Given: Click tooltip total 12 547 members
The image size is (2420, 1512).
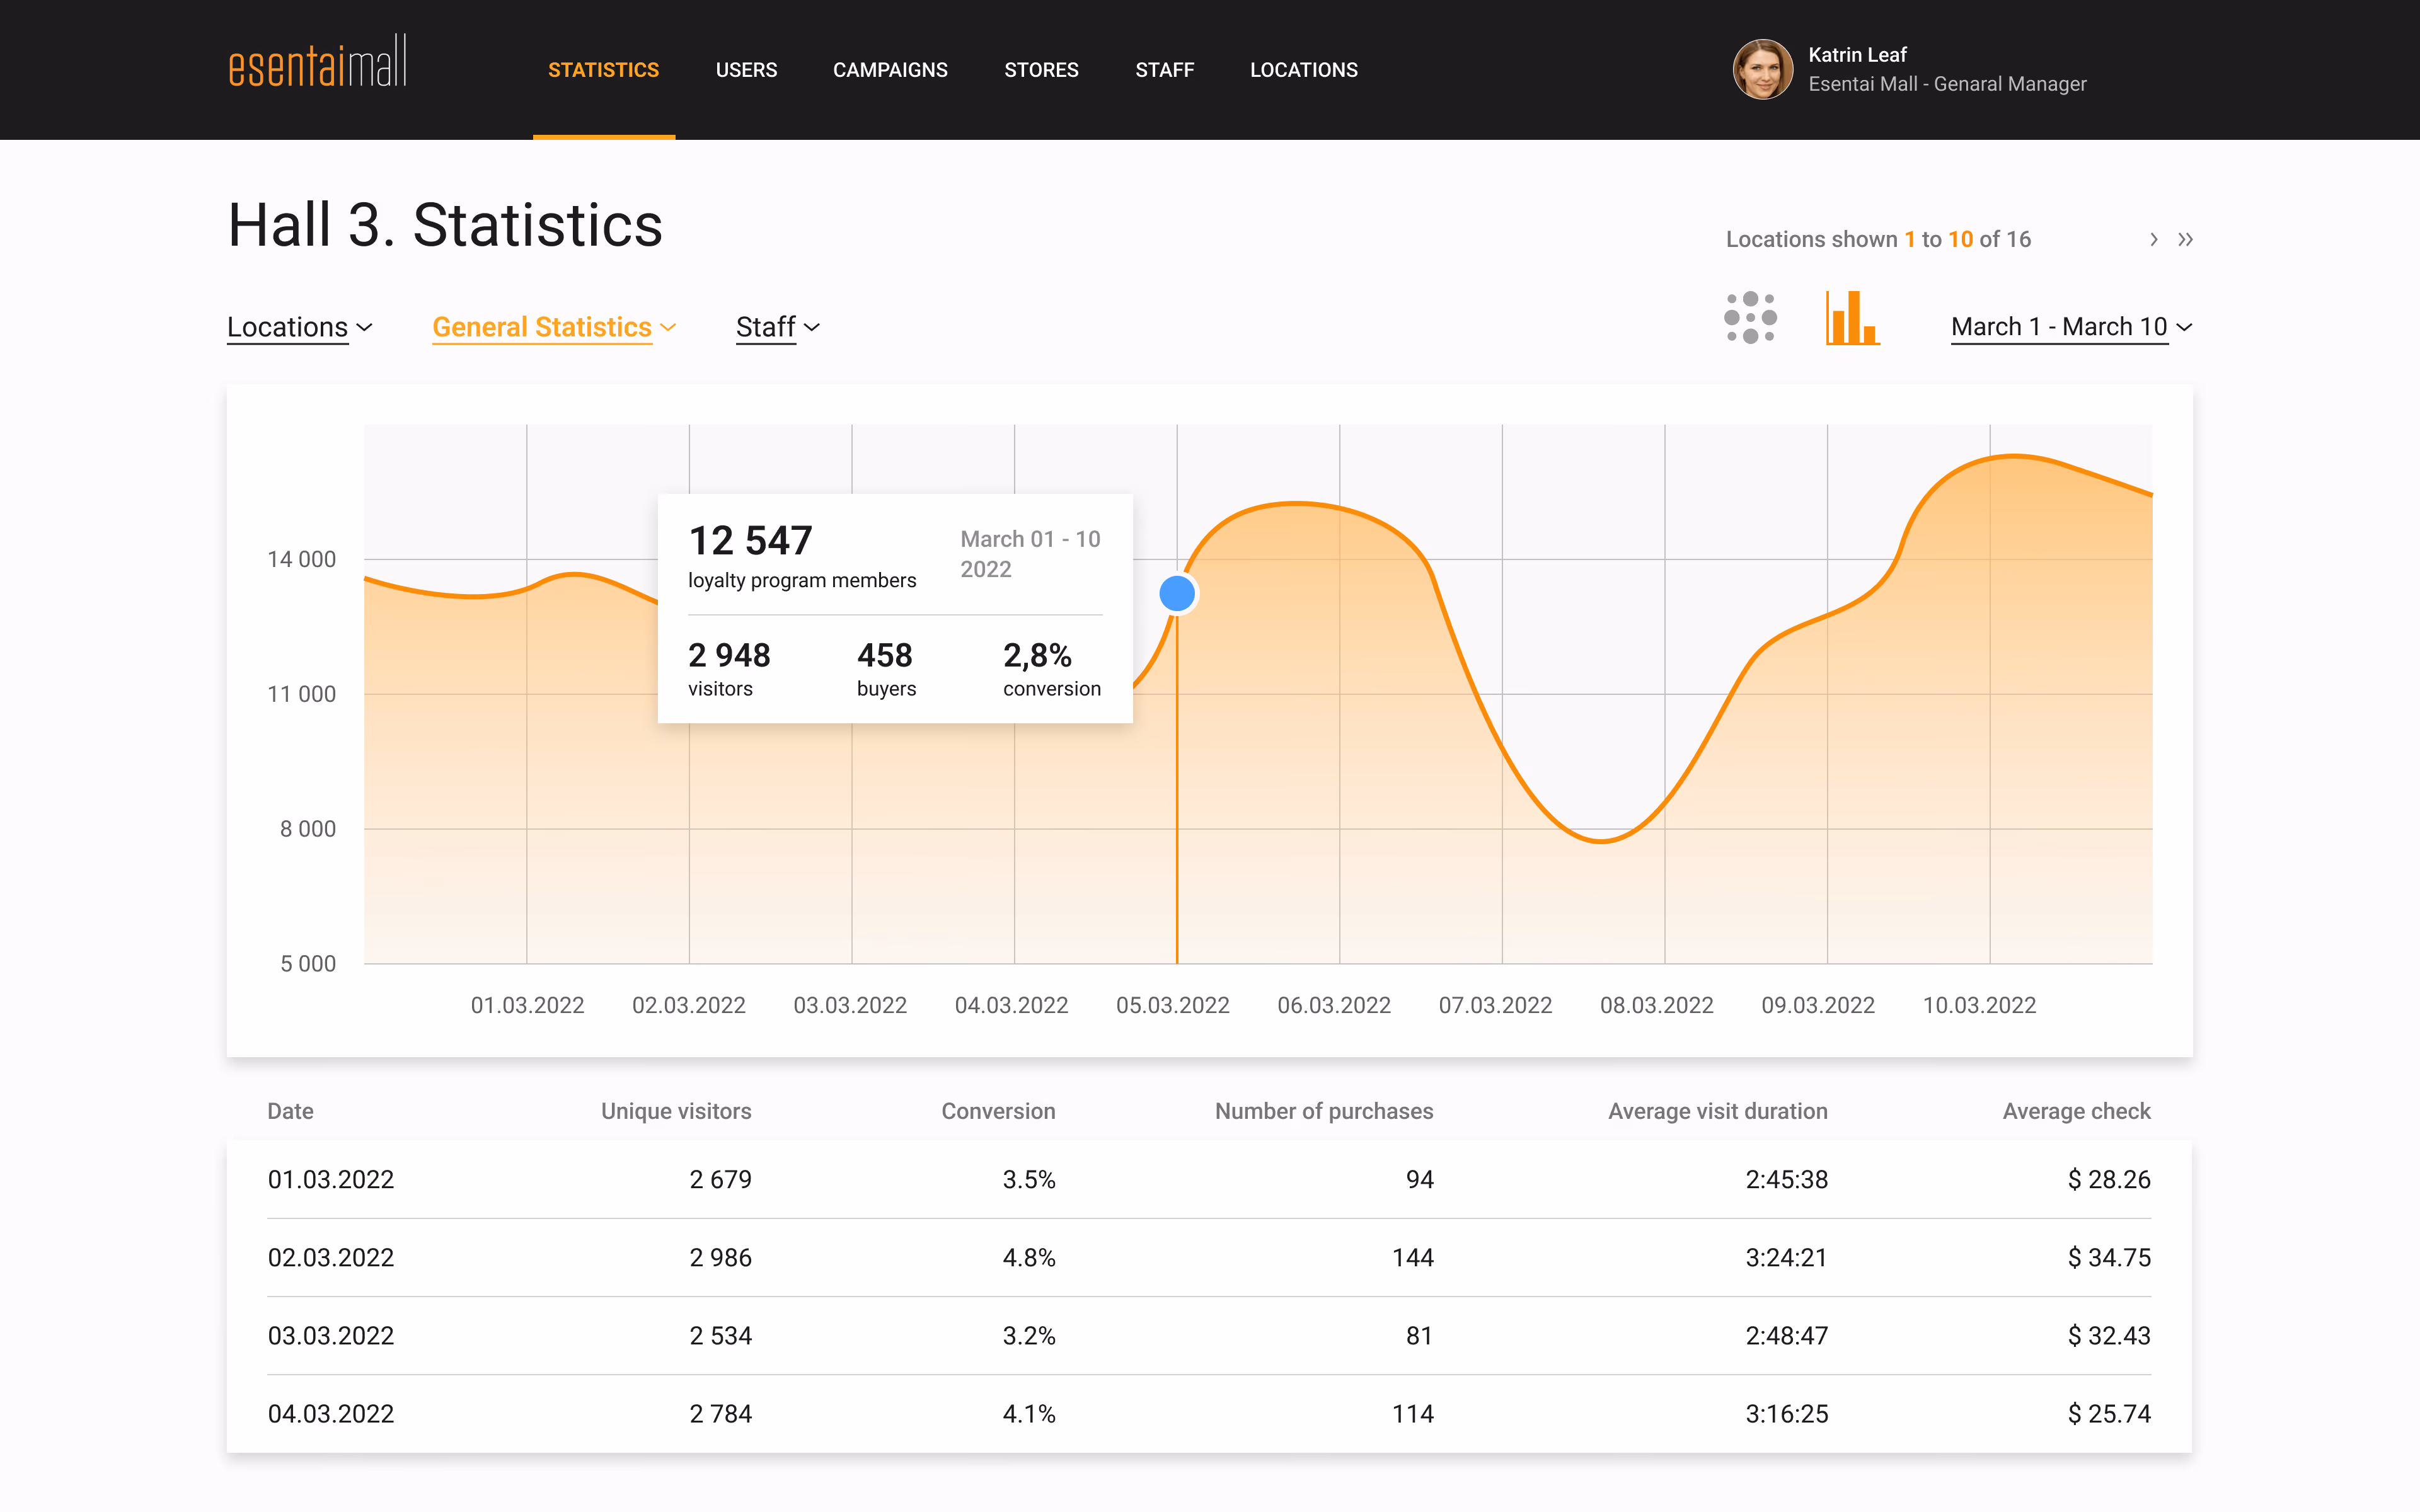Looking at the screenshot, I should coord(750,541).
